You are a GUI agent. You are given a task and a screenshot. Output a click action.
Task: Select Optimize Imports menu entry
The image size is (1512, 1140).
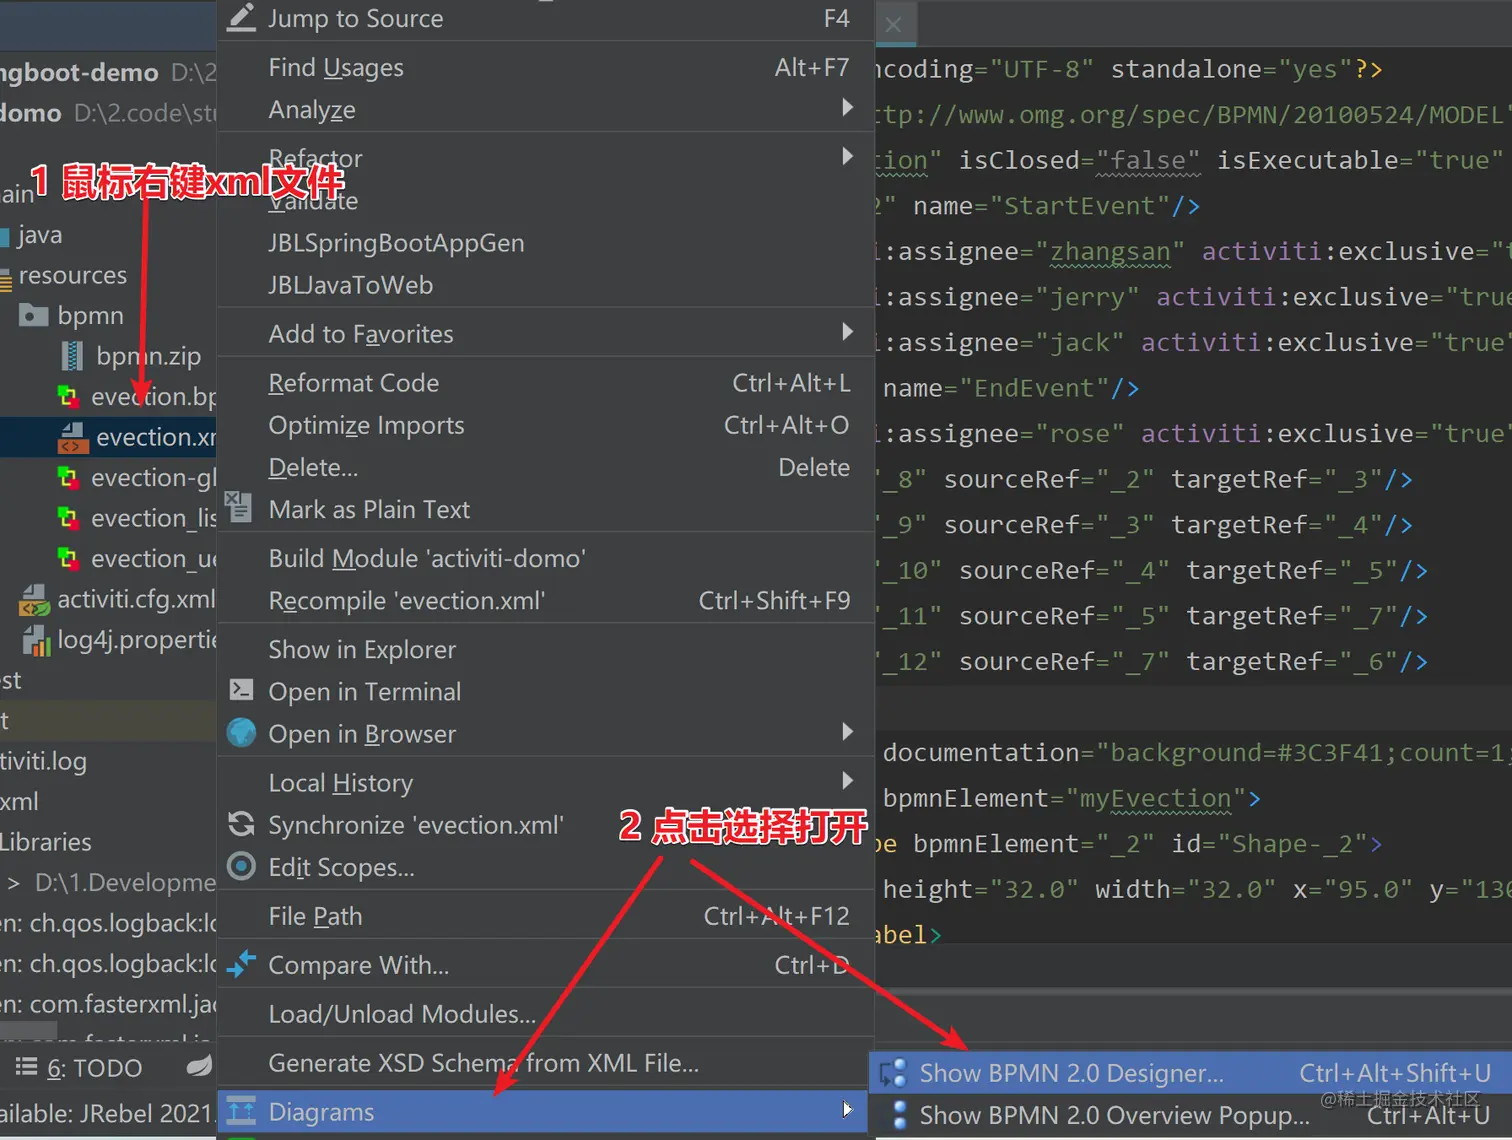point(545,425)
